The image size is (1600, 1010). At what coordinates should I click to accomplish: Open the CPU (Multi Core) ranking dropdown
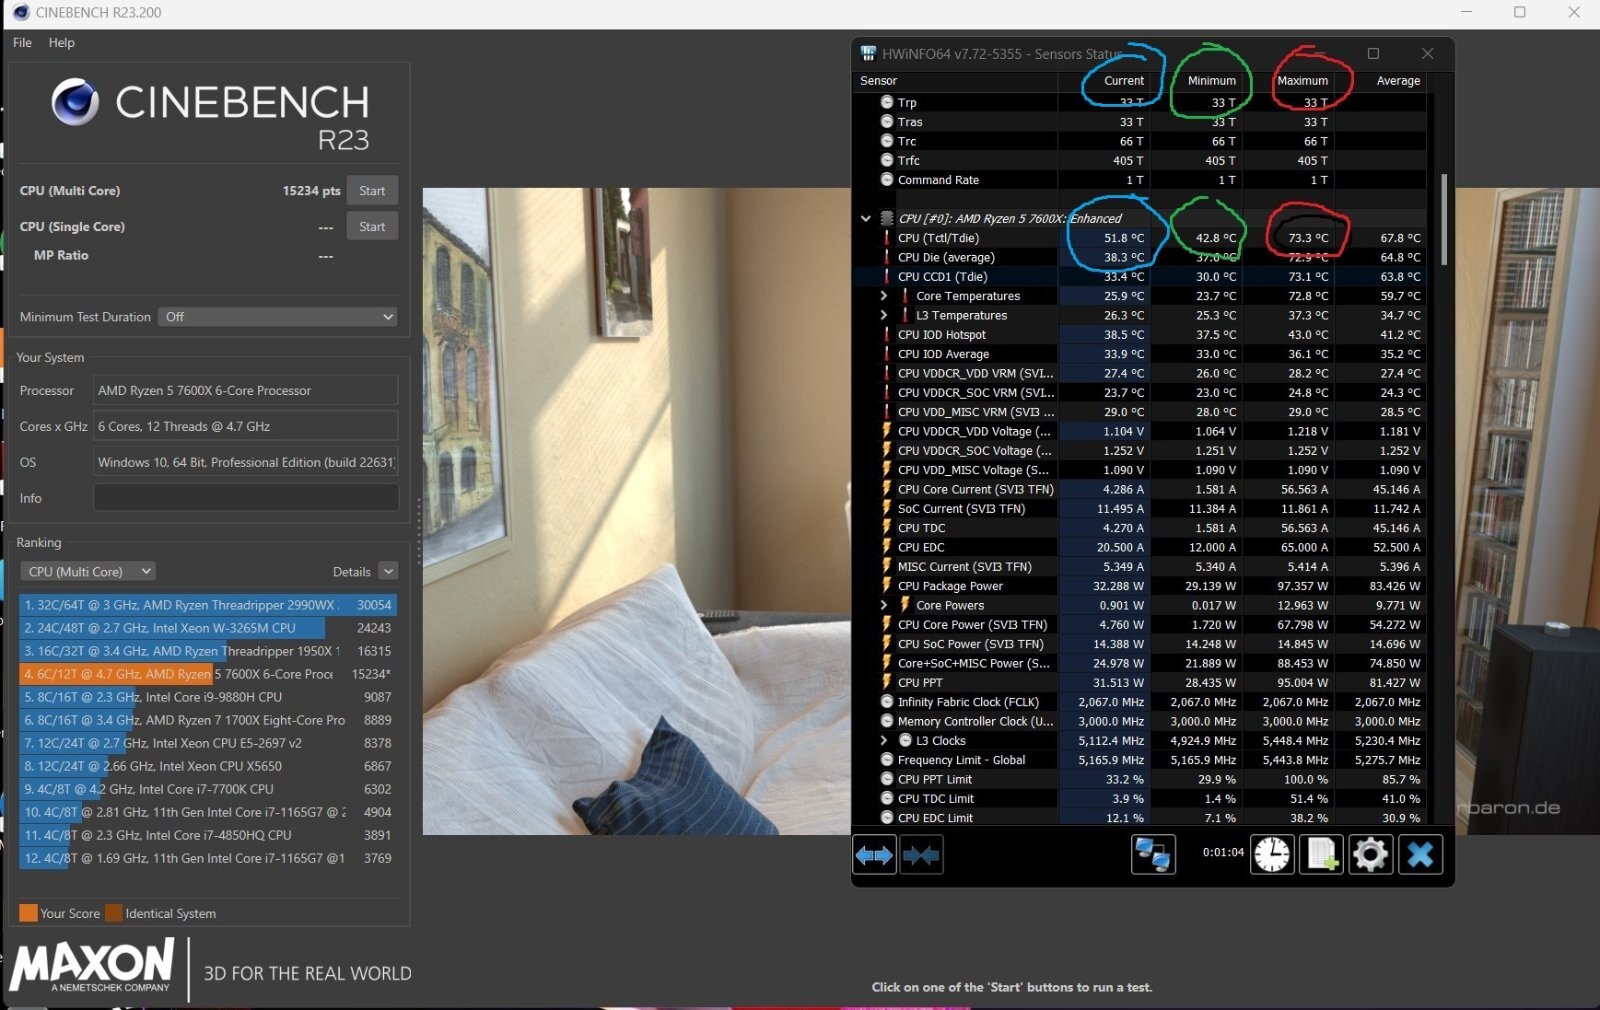88,571
